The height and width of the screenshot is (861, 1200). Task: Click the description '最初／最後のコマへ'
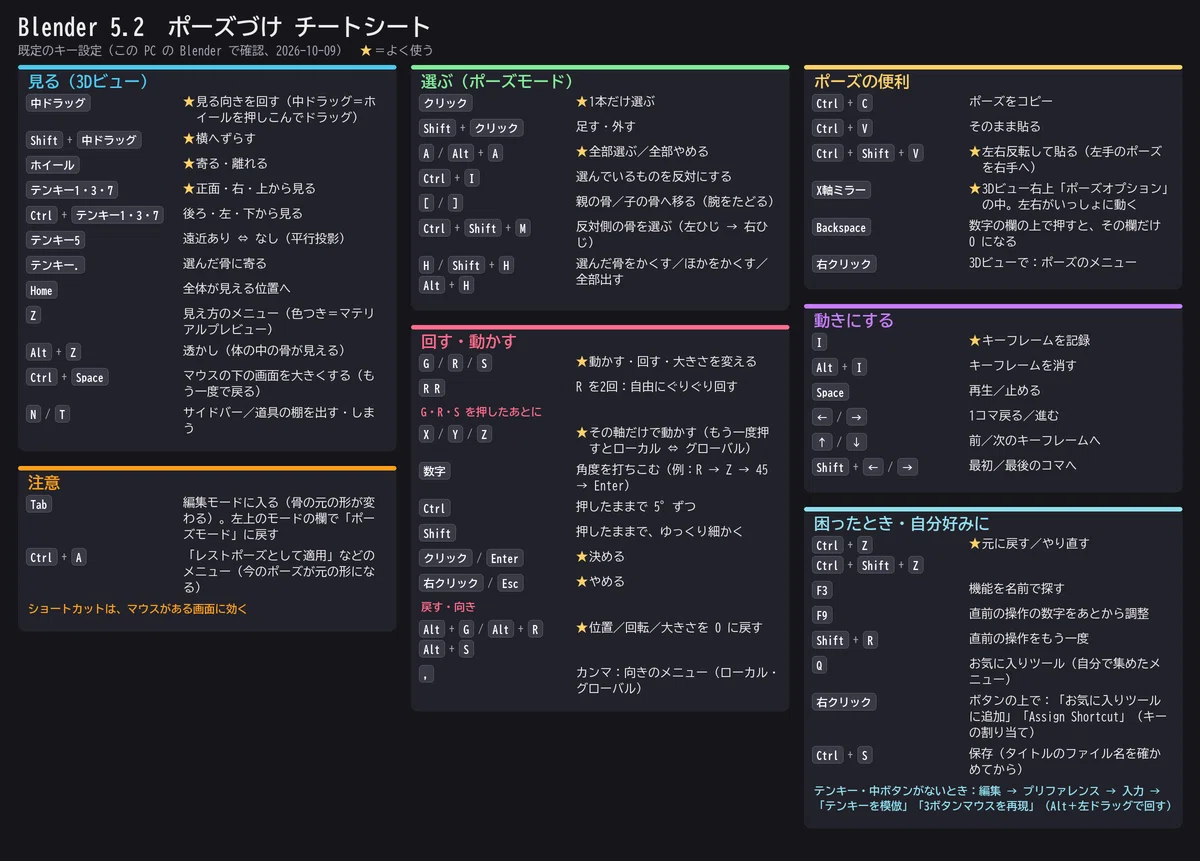pos(1022,466)
